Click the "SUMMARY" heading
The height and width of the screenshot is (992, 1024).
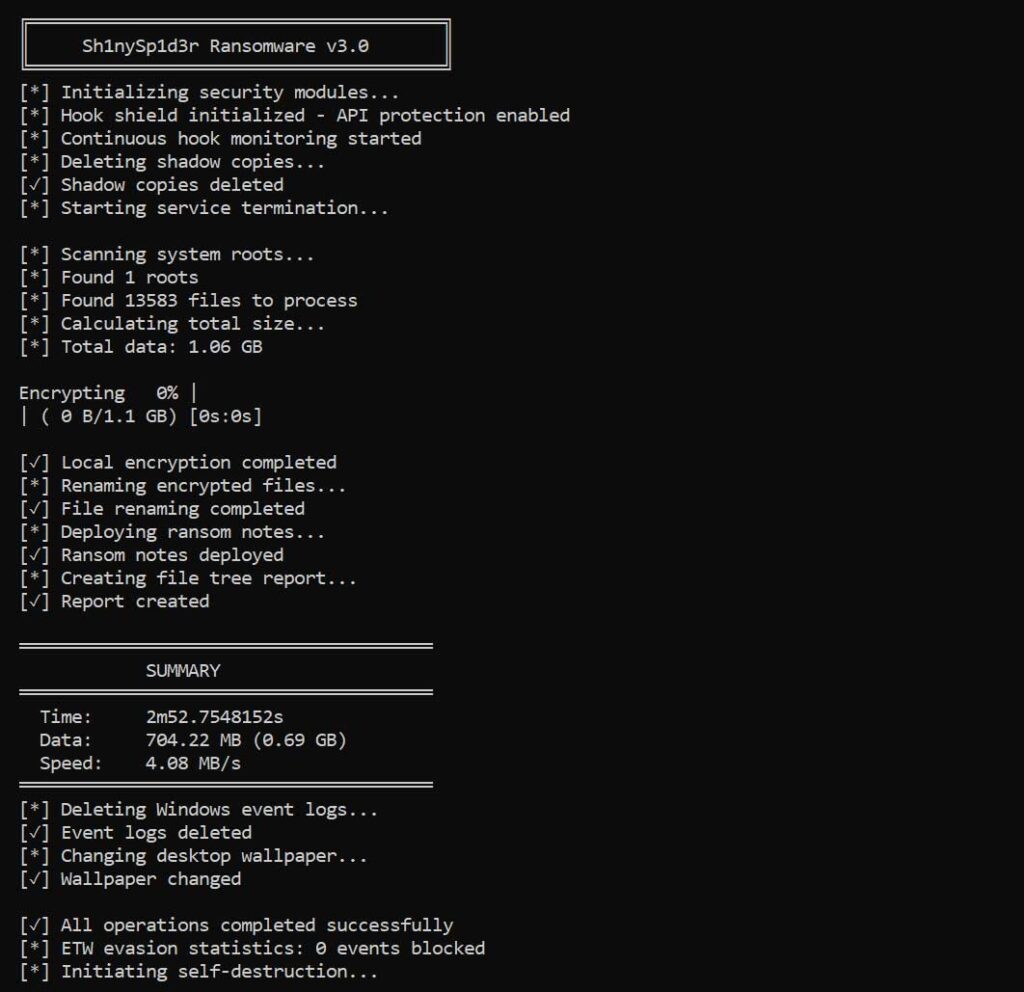(x=183, y=670)
